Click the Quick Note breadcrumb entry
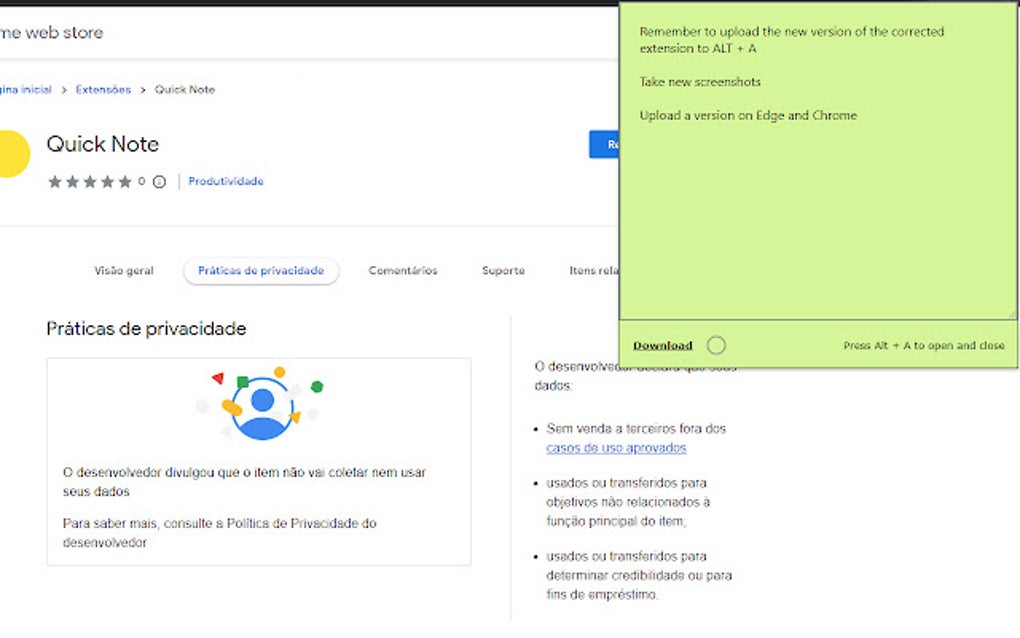The height and width of the screenshot is (638, 1020). tap(186, 89)
